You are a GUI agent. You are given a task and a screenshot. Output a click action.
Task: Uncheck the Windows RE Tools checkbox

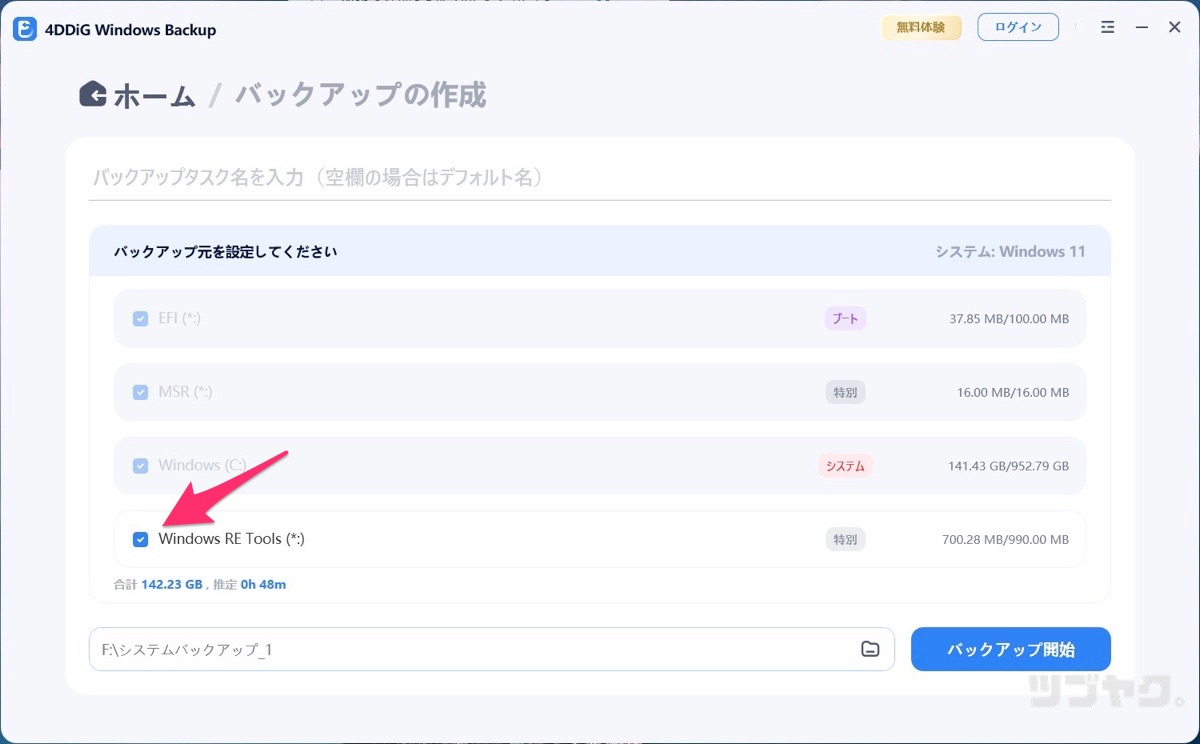pos(140,539)
